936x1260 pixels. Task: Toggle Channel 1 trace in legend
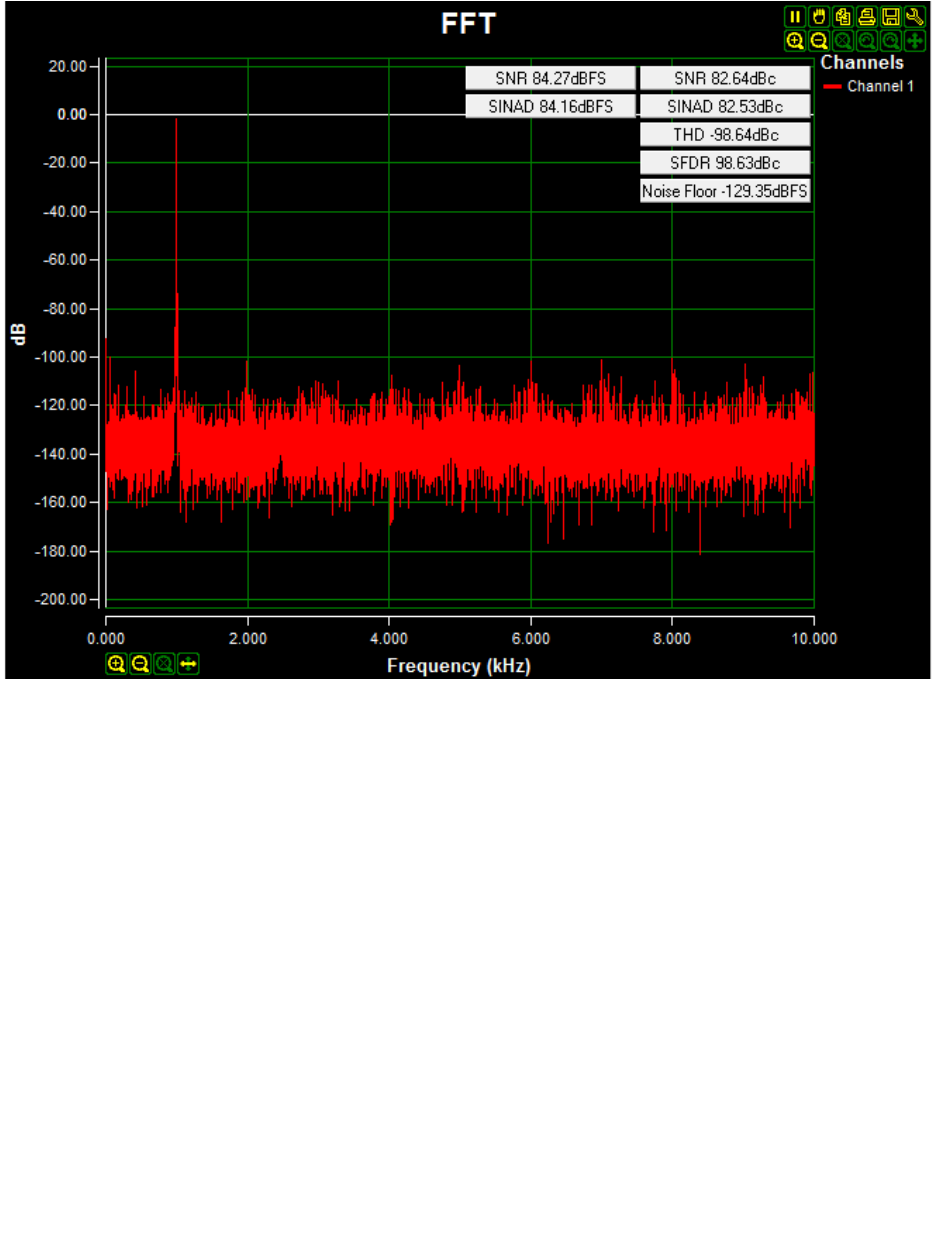point(880,87)
